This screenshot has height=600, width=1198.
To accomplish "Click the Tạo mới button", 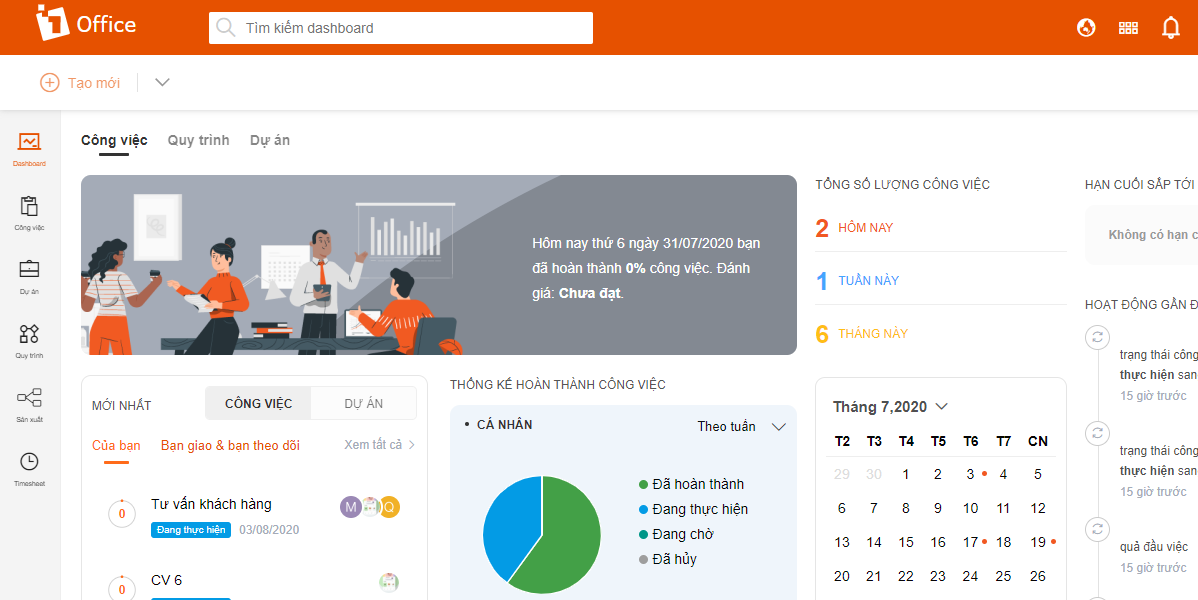I will tap(80, 82).
